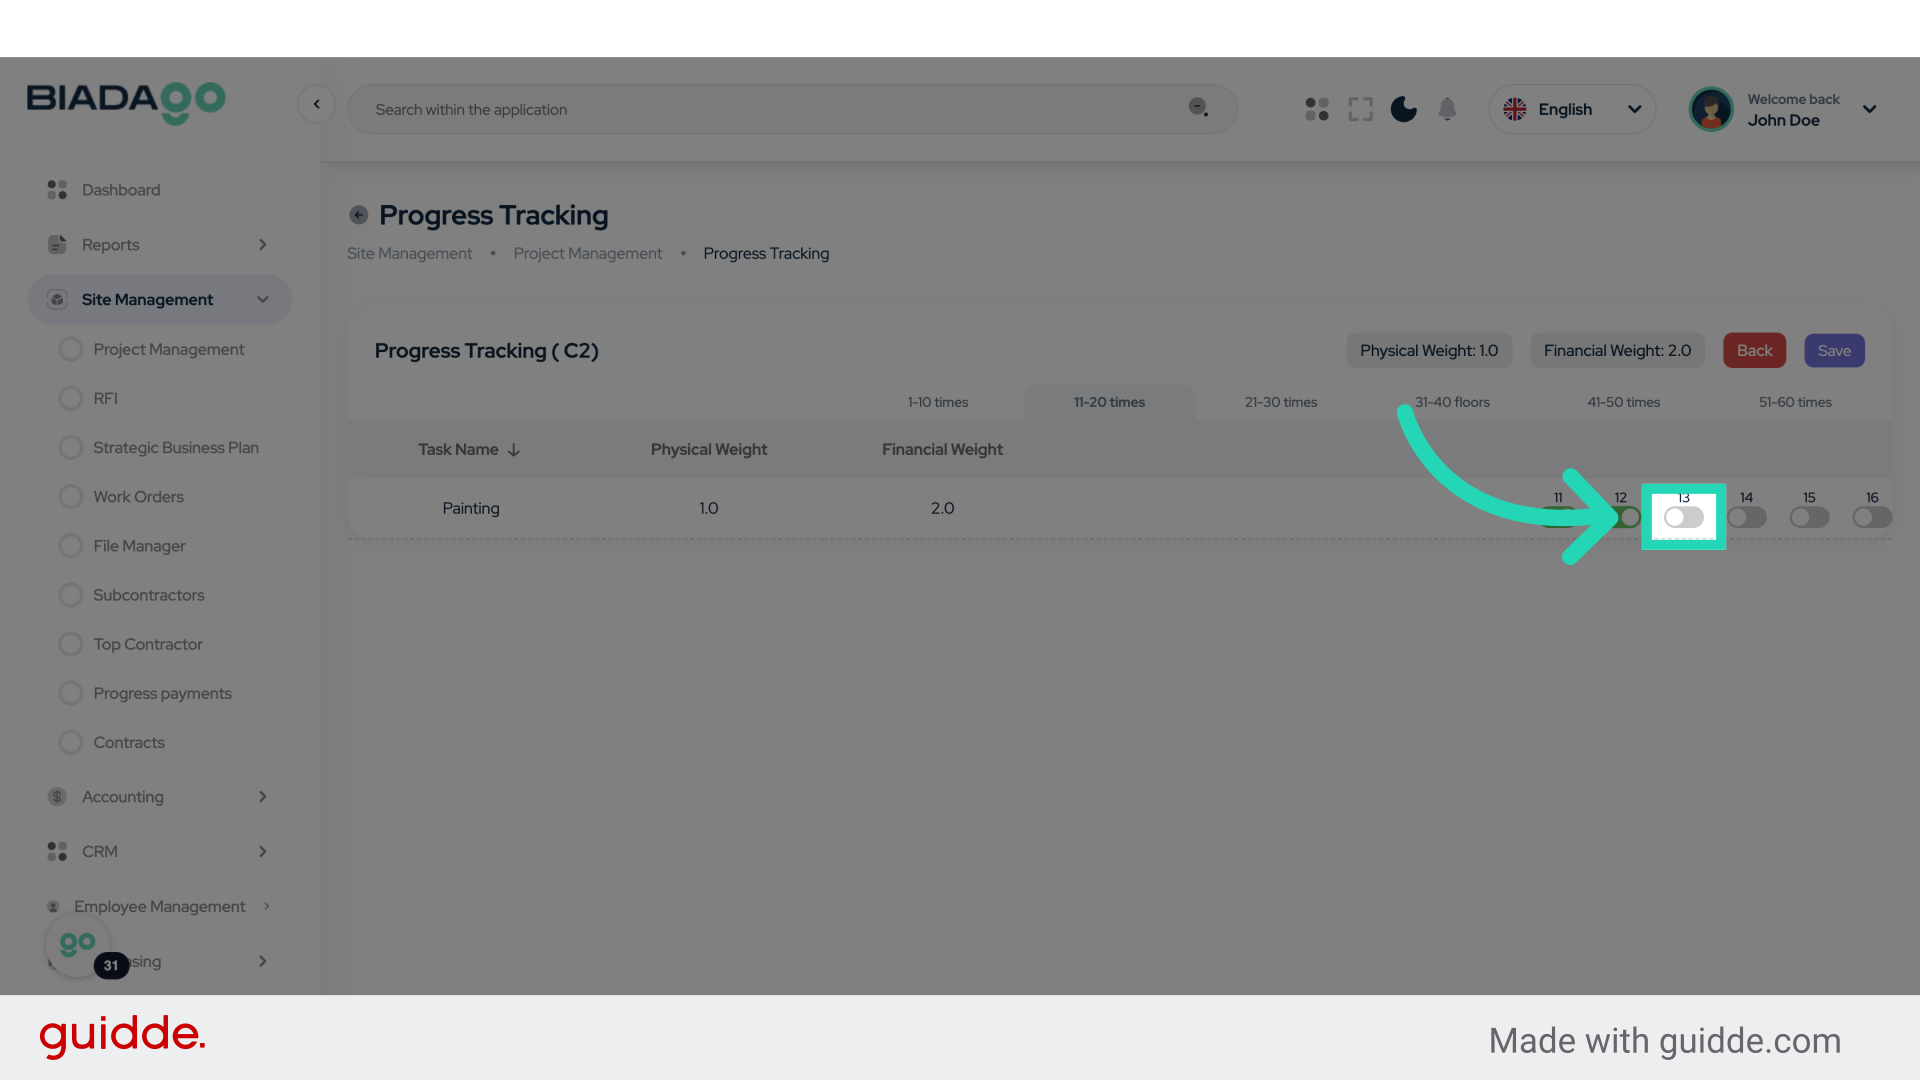The height and width of the screenshot is (1080, 1920).
Task: Open the go chat widget icon
Action: pos(77,944)
